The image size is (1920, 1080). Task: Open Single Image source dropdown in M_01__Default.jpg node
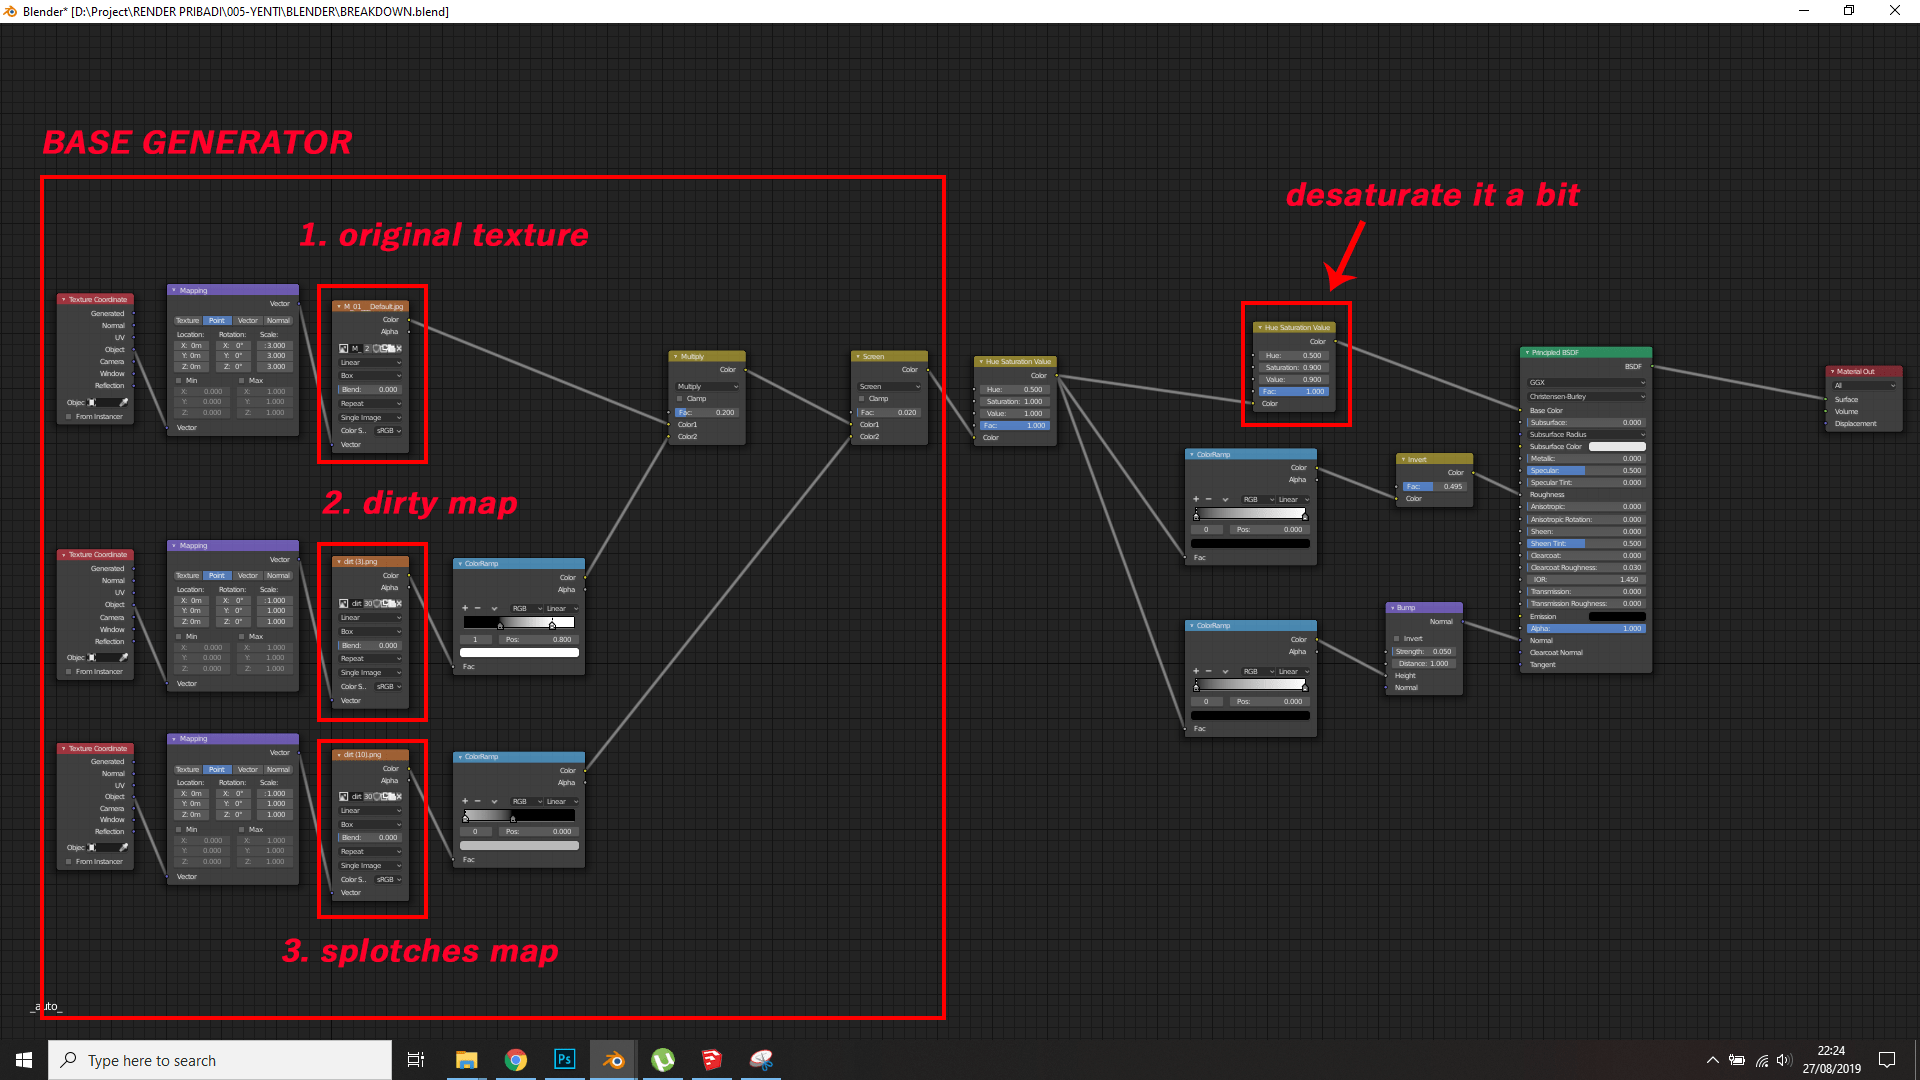click(370, 418)
